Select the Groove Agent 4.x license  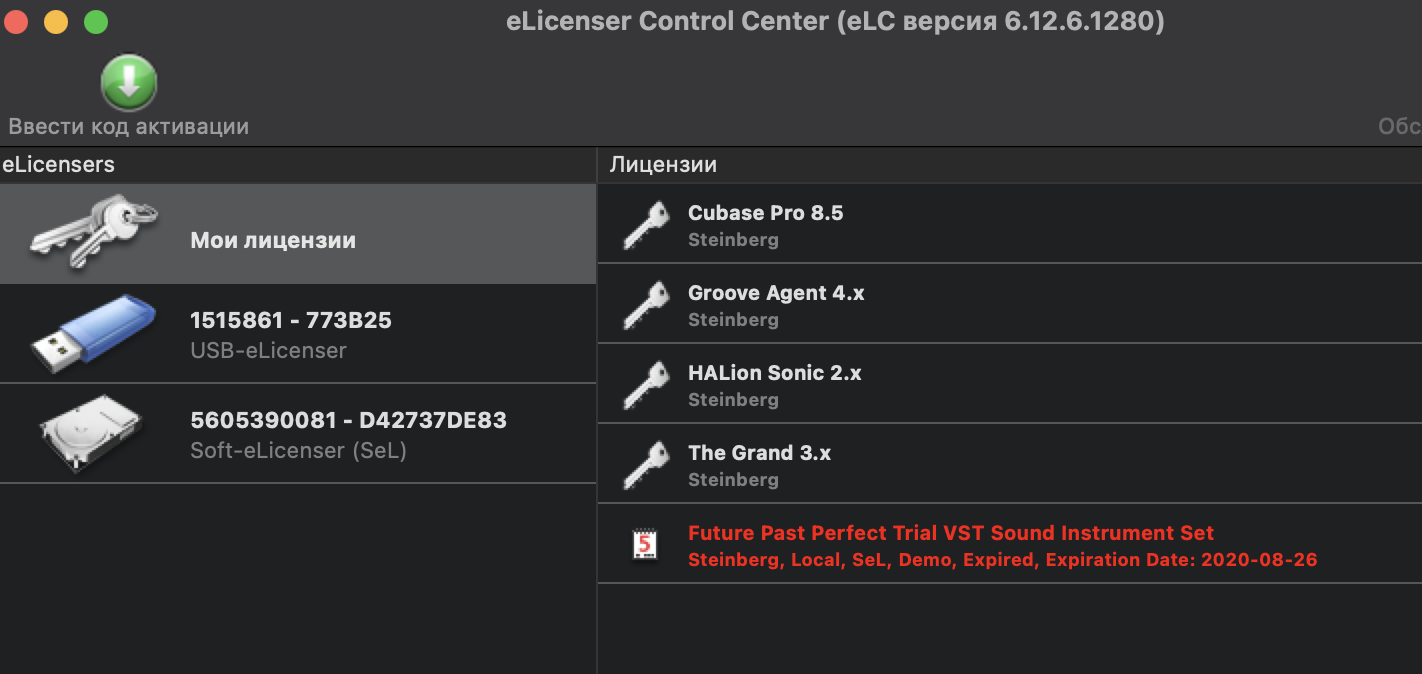[x=776, y=304]
